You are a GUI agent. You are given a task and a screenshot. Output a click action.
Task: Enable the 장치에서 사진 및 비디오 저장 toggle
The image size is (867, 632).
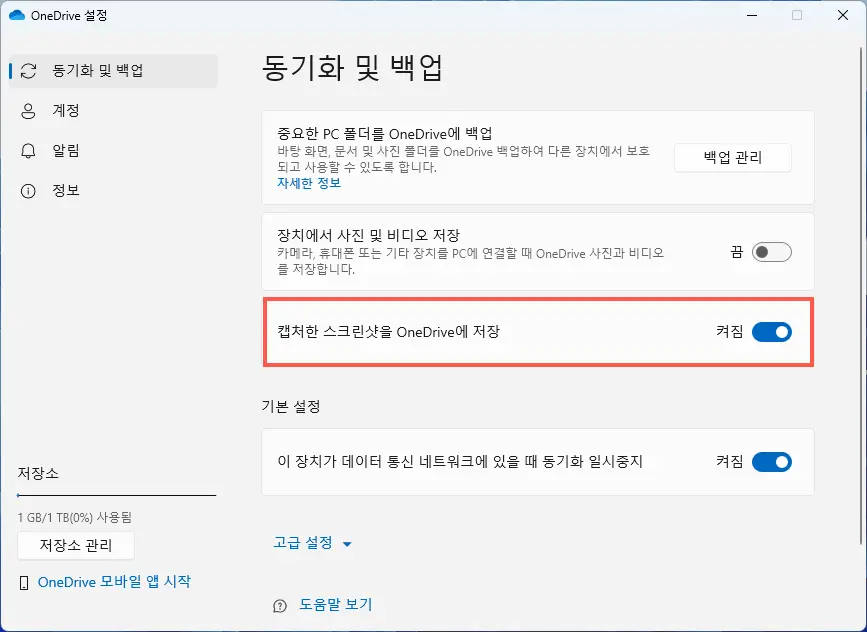pos(771,253)
